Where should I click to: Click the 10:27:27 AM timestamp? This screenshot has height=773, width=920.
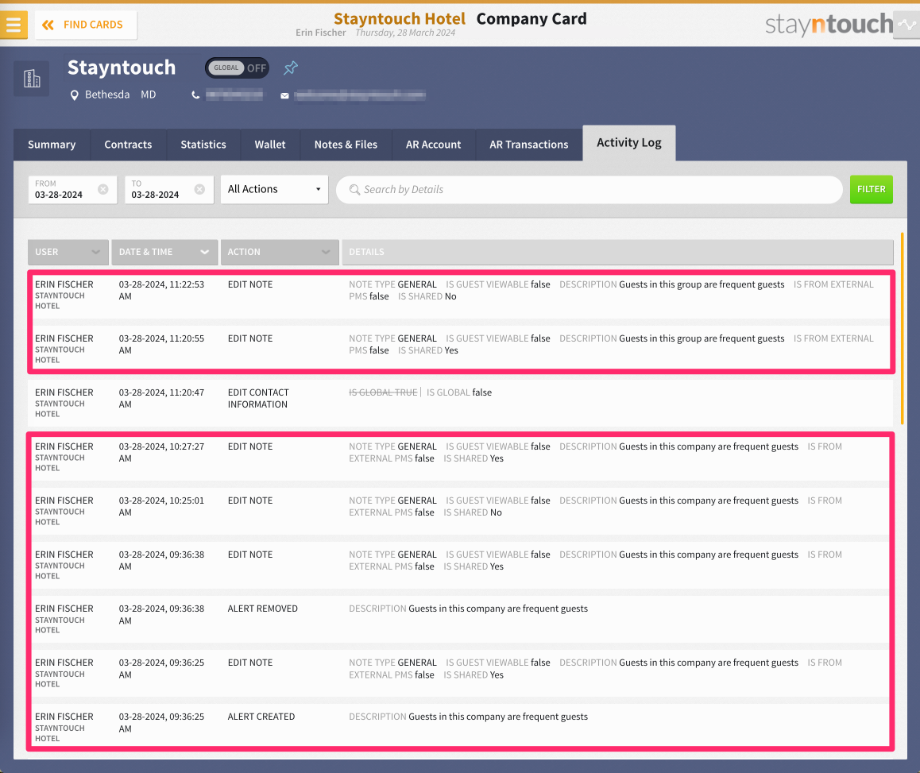point(161,453)
